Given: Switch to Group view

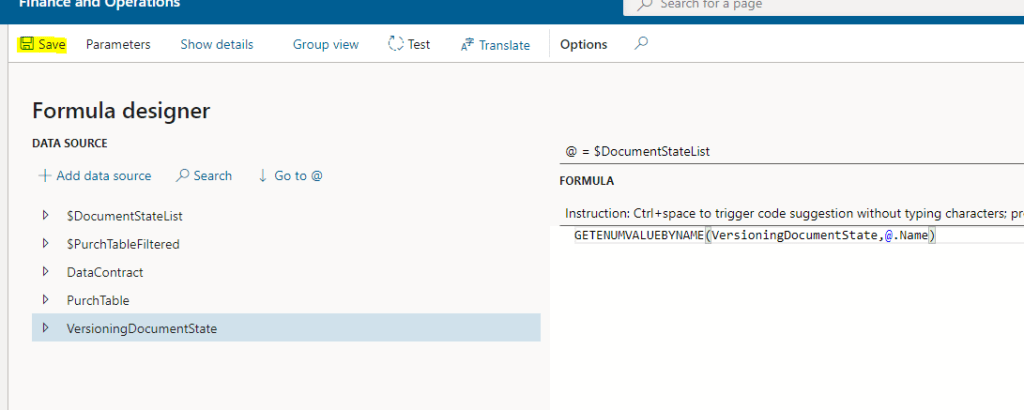Looking at the screenshot, I should pos(325,45).
